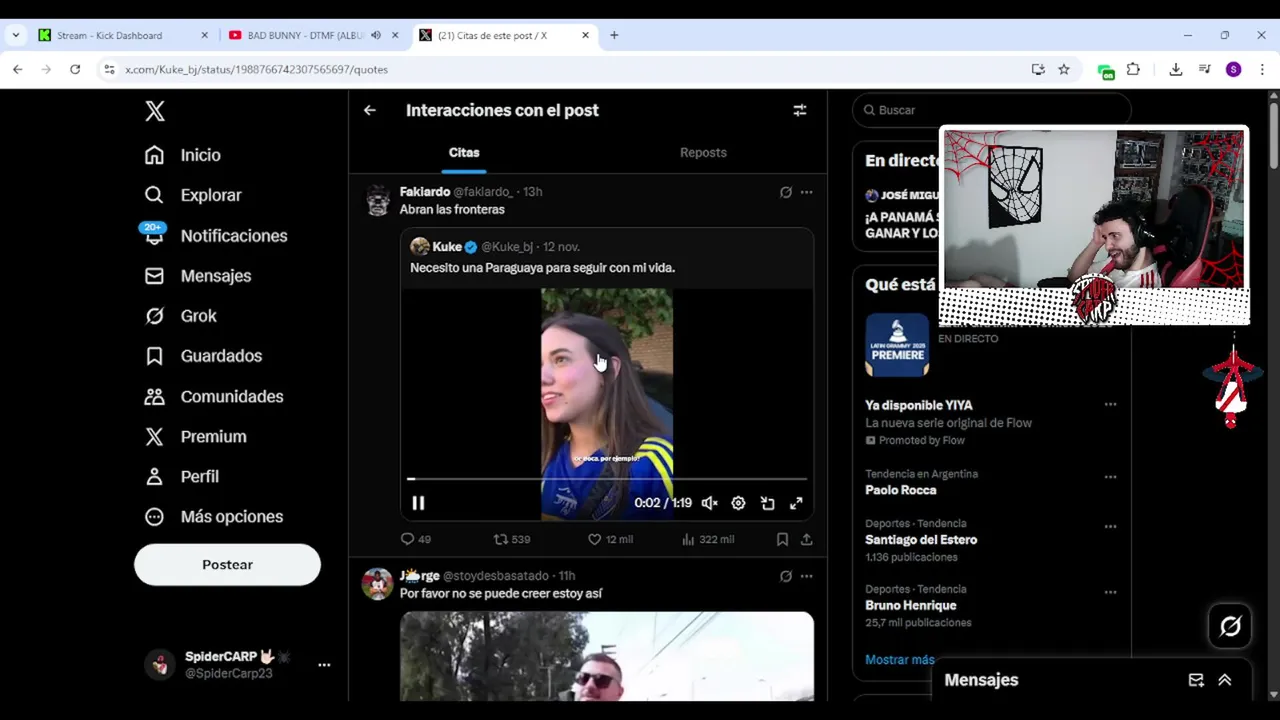Screen dimensions: 1280x720
Task: Open more options on Fakiardo's post
Action: click(x=806, y=192)
